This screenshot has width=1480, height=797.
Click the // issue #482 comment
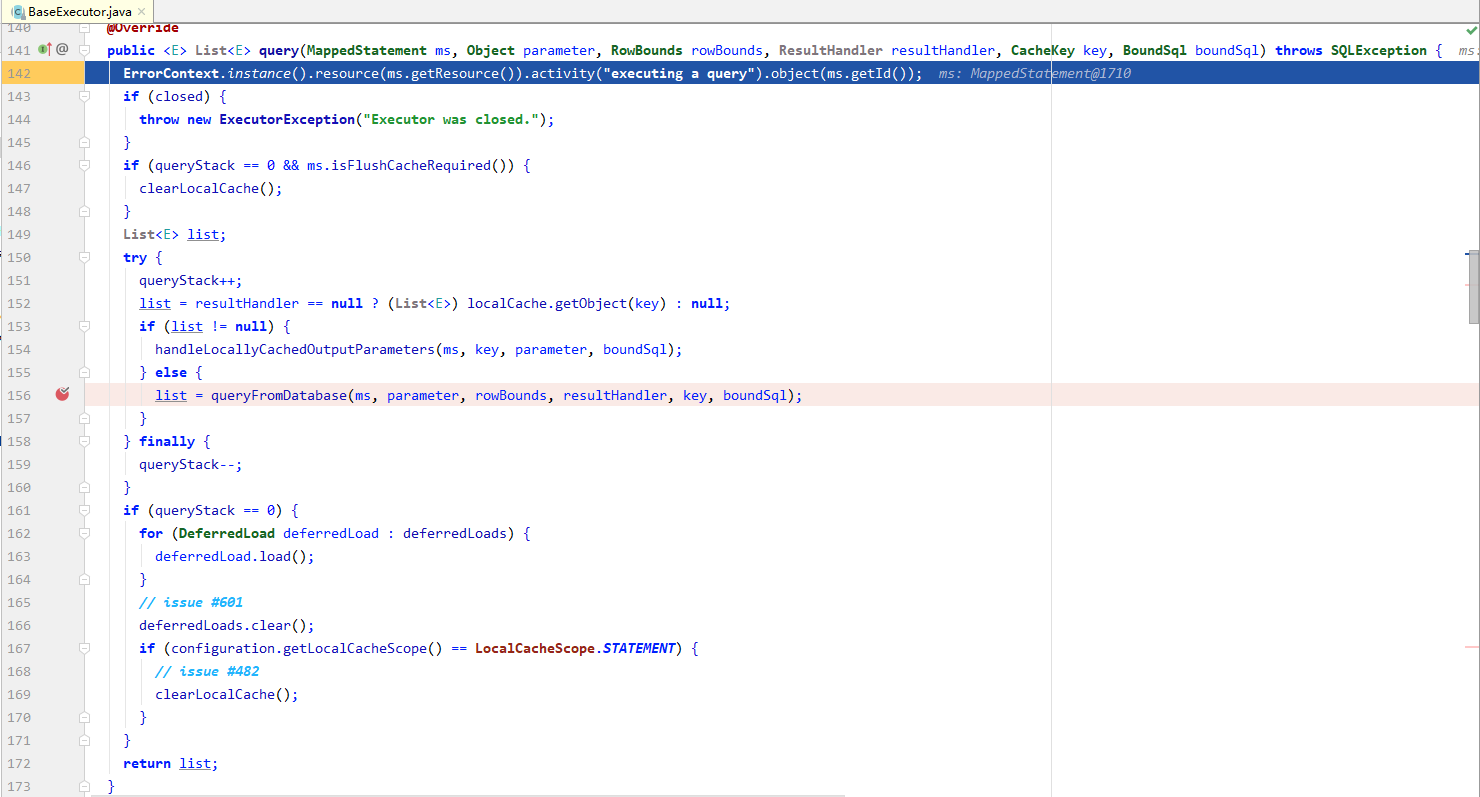(207, 671)
